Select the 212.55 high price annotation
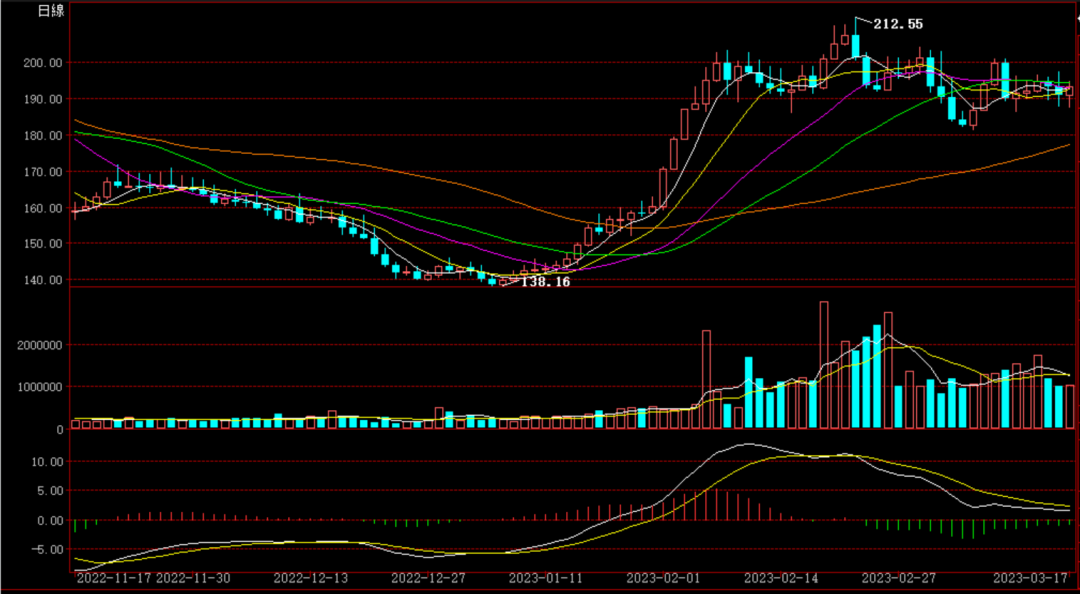Screen dimensions: 1080x594 898,23
